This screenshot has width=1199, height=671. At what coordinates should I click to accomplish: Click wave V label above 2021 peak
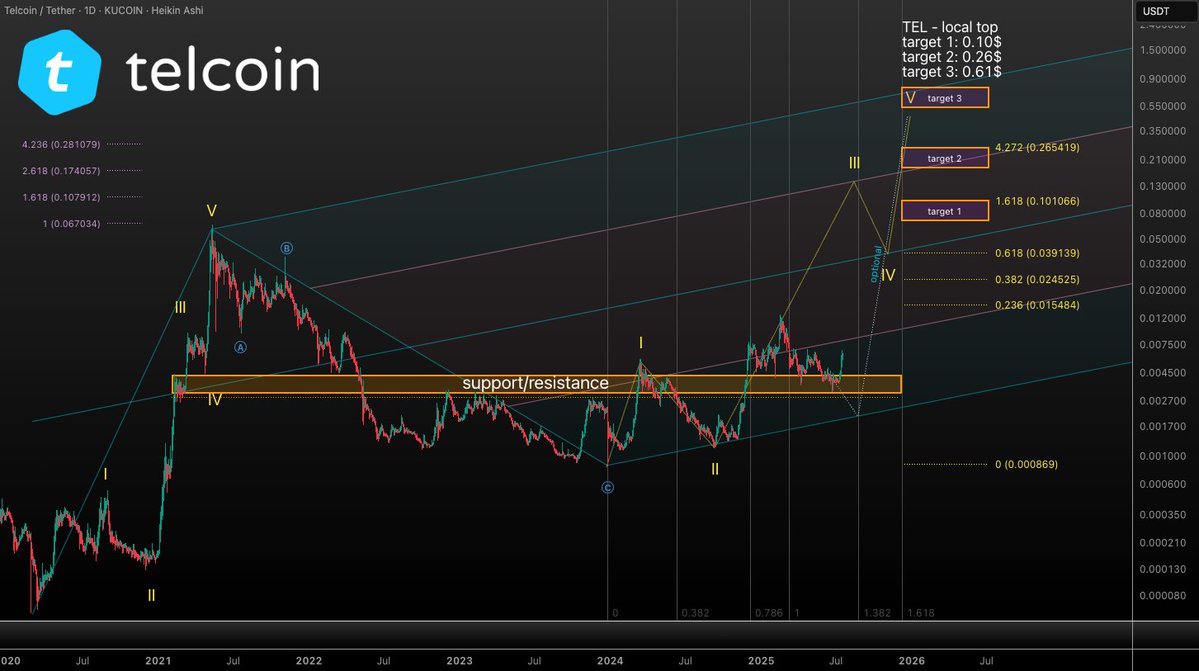(211, 211)
